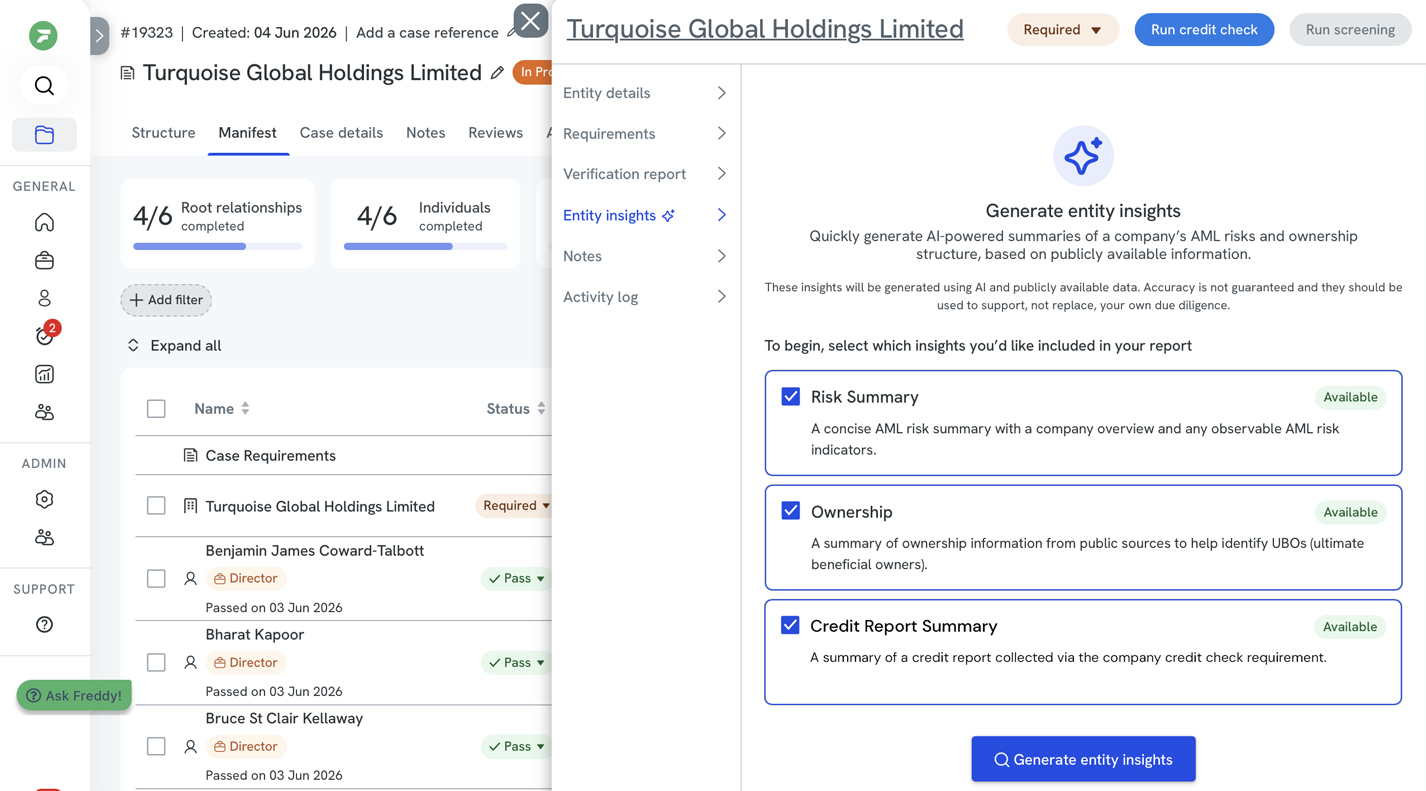Open the search icon in sidebar
1426x791 pixels.
(x=44, y=86)
